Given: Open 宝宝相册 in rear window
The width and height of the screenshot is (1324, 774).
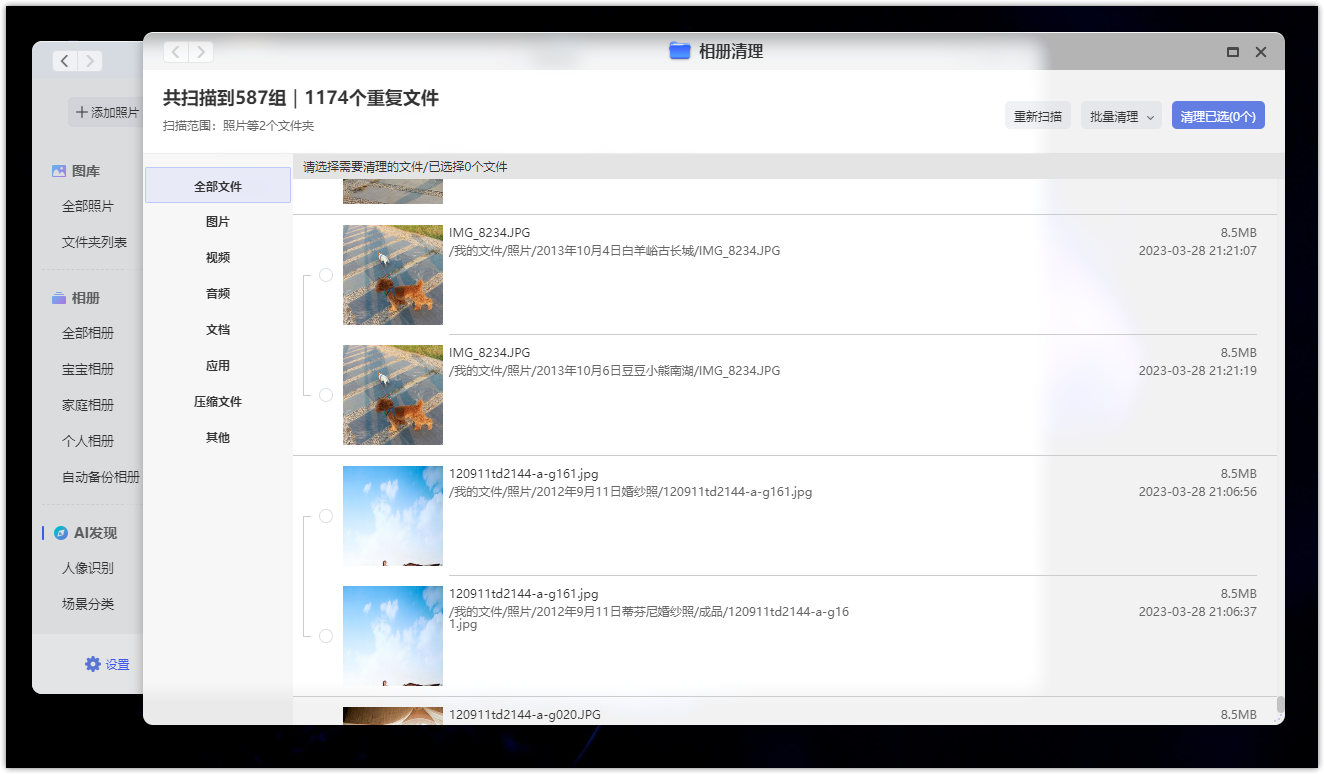Looking at the screenshot, I should pyautogui.click(x=88, y=369).
